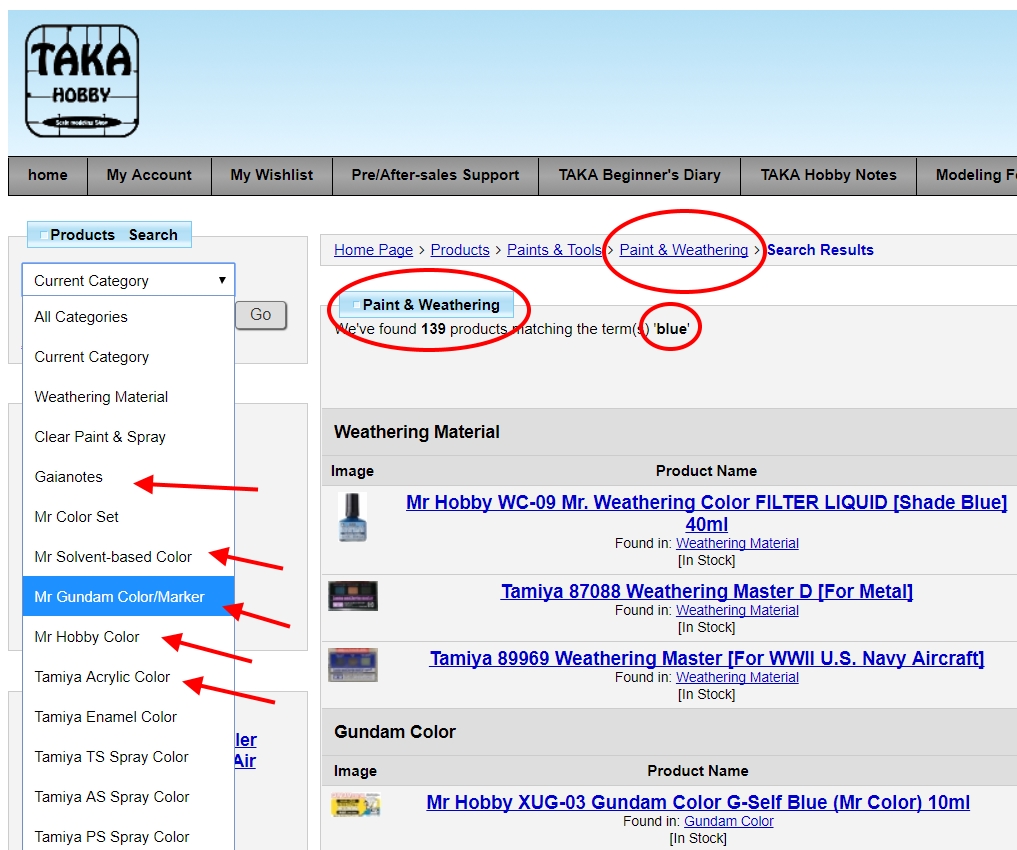The image size is (1017, 850).
Task: Click the Go search button
Action: (261, 315)
